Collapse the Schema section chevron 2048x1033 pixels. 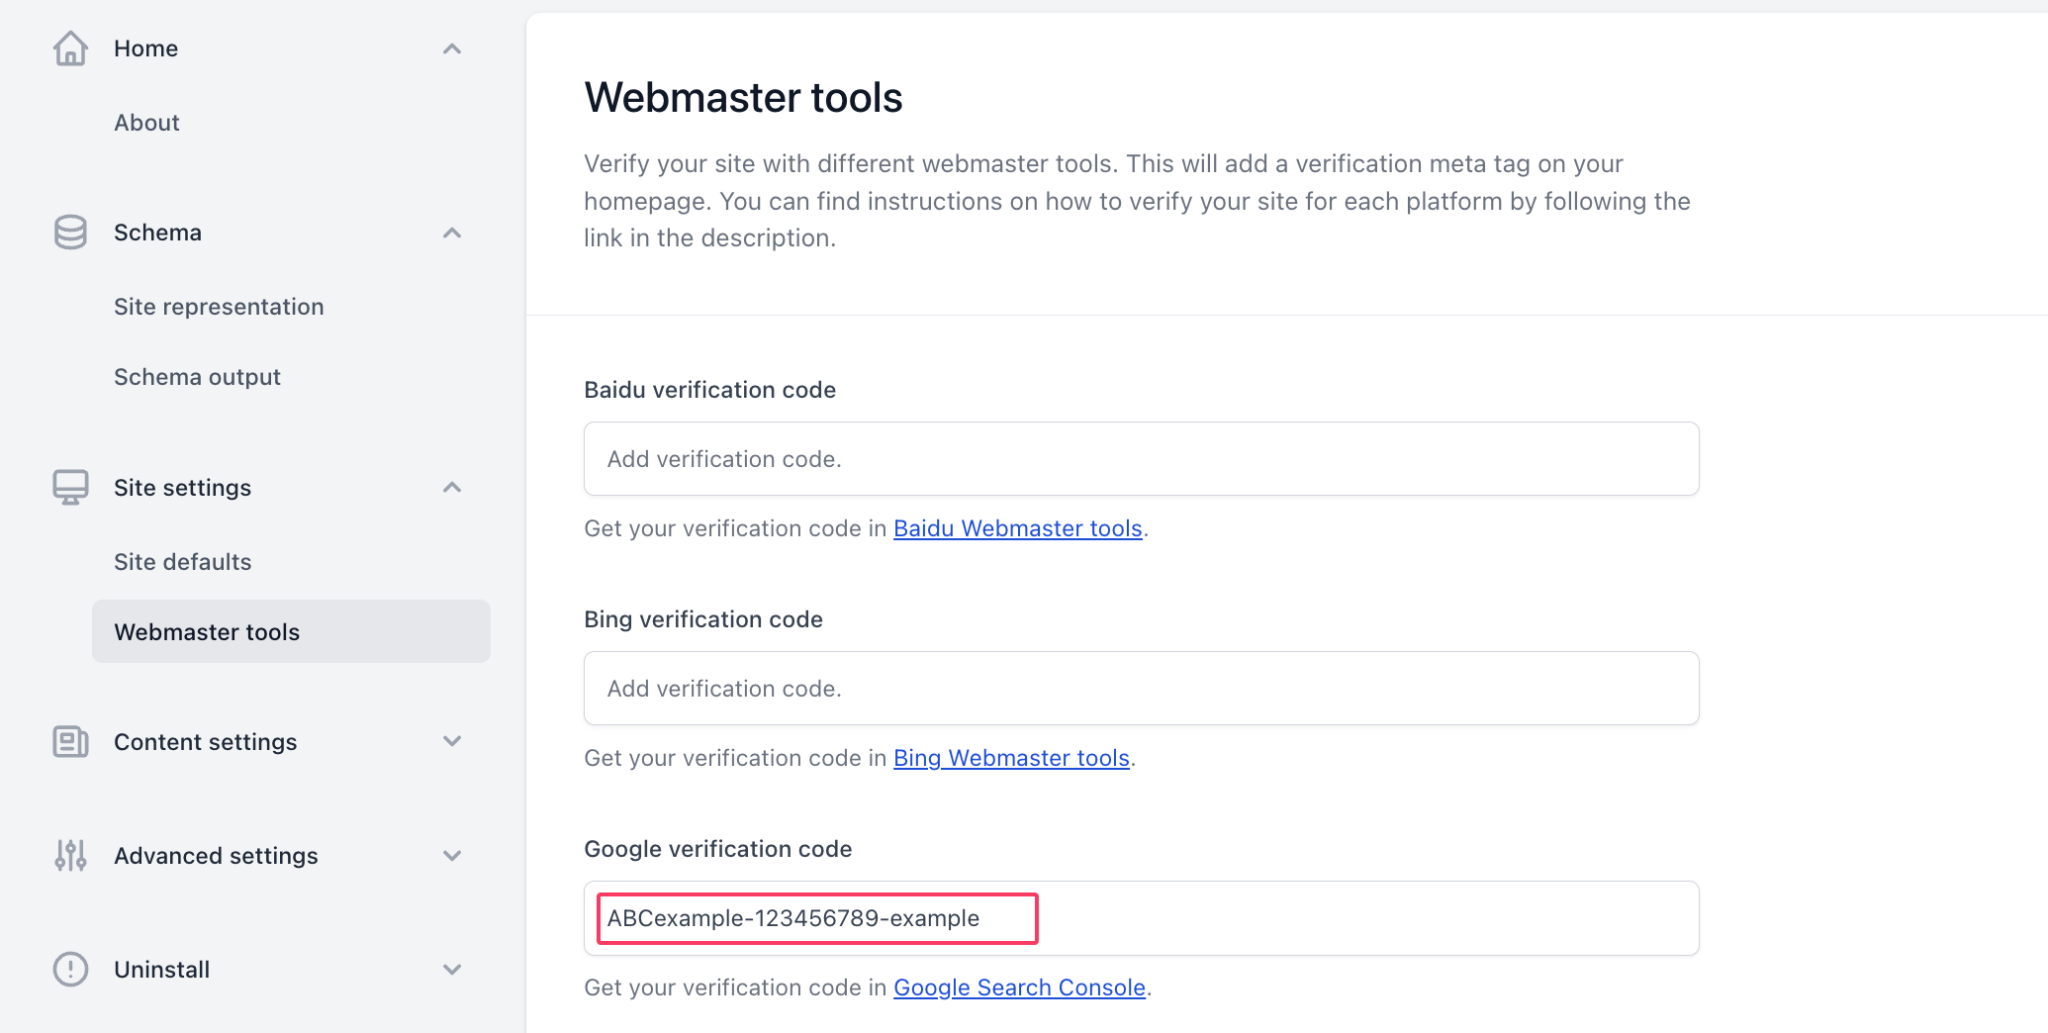pyautogui.click(x=452, y=232)
